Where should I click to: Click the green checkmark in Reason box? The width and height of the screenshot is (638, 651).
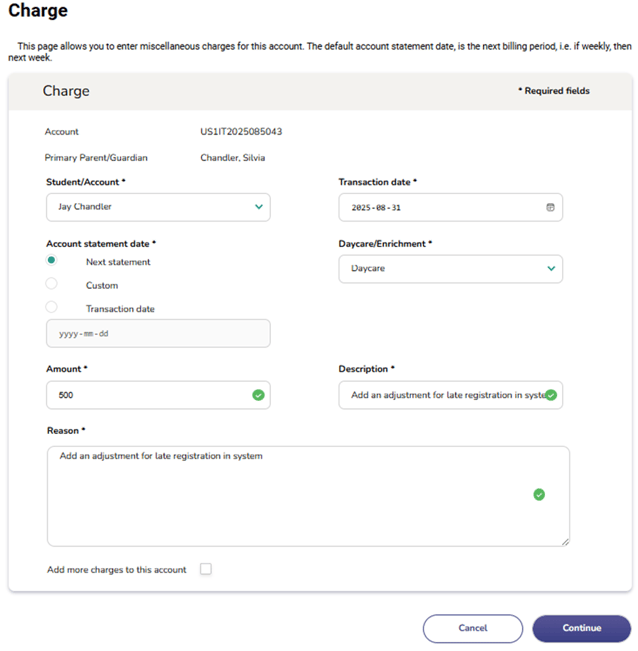point(539,494)
